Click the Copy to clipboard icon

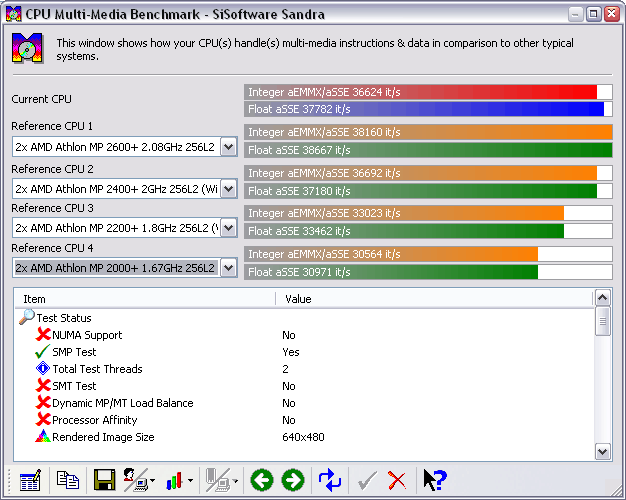point(67,480)
